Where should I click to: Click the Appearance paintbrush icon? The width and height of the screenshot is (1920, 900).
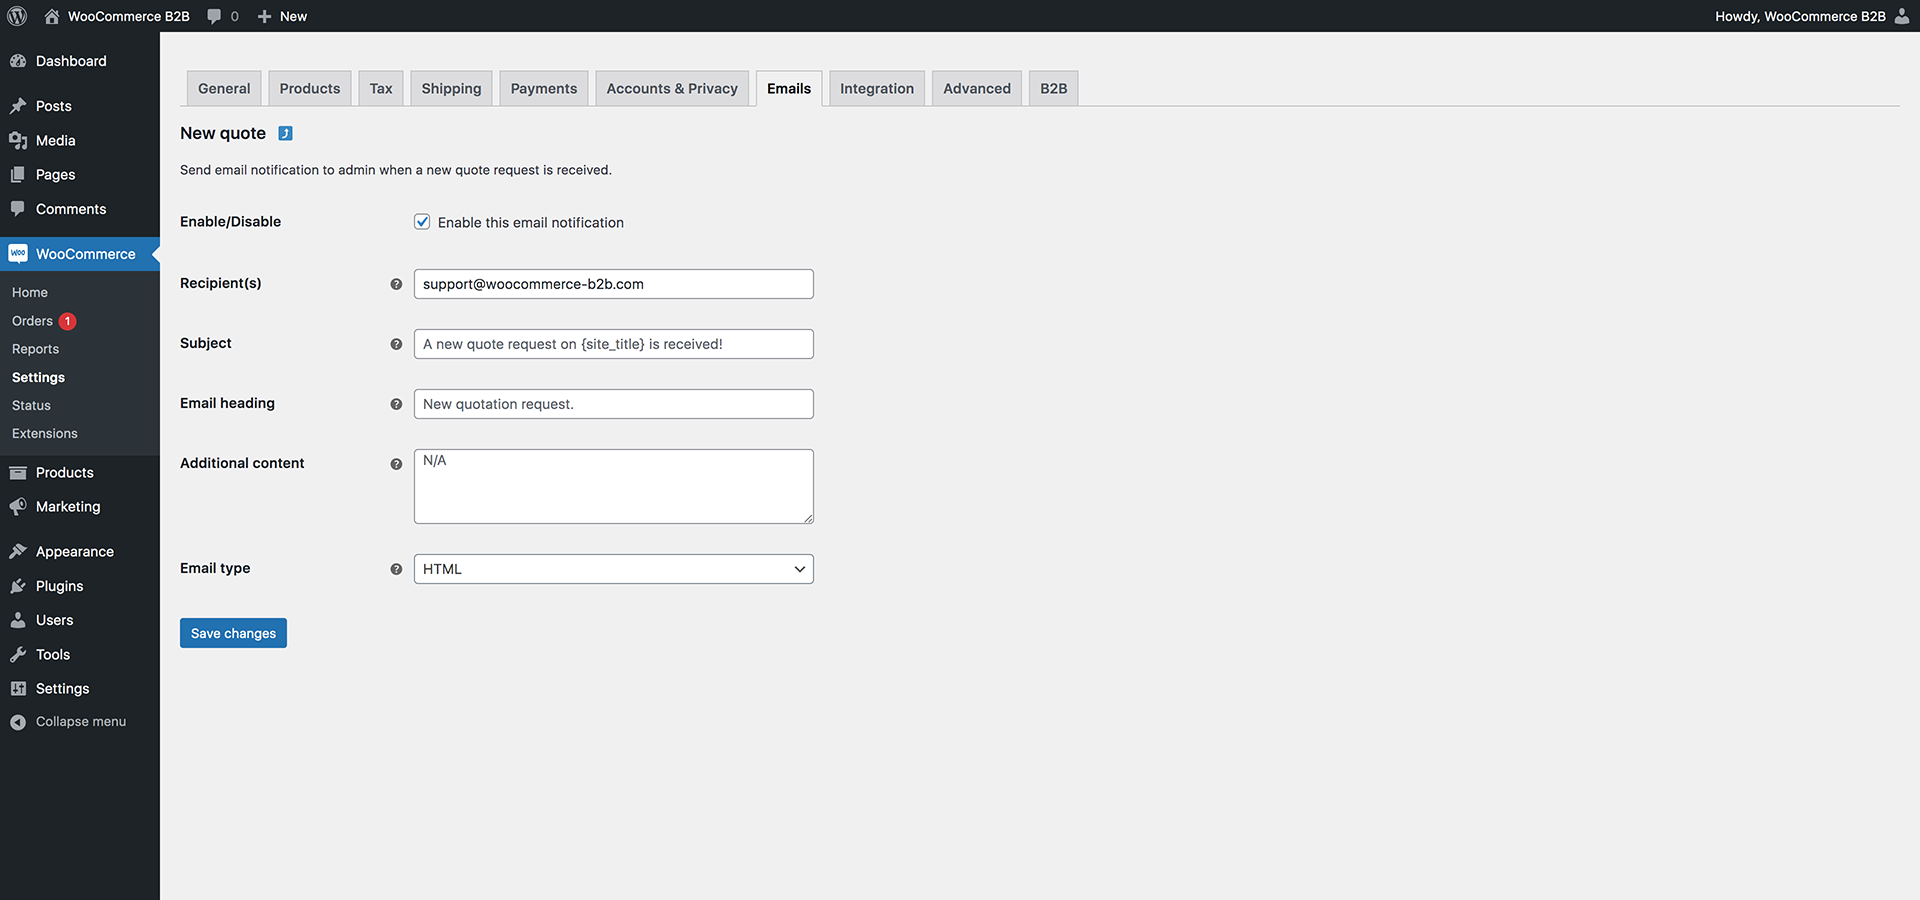[18, 552]
